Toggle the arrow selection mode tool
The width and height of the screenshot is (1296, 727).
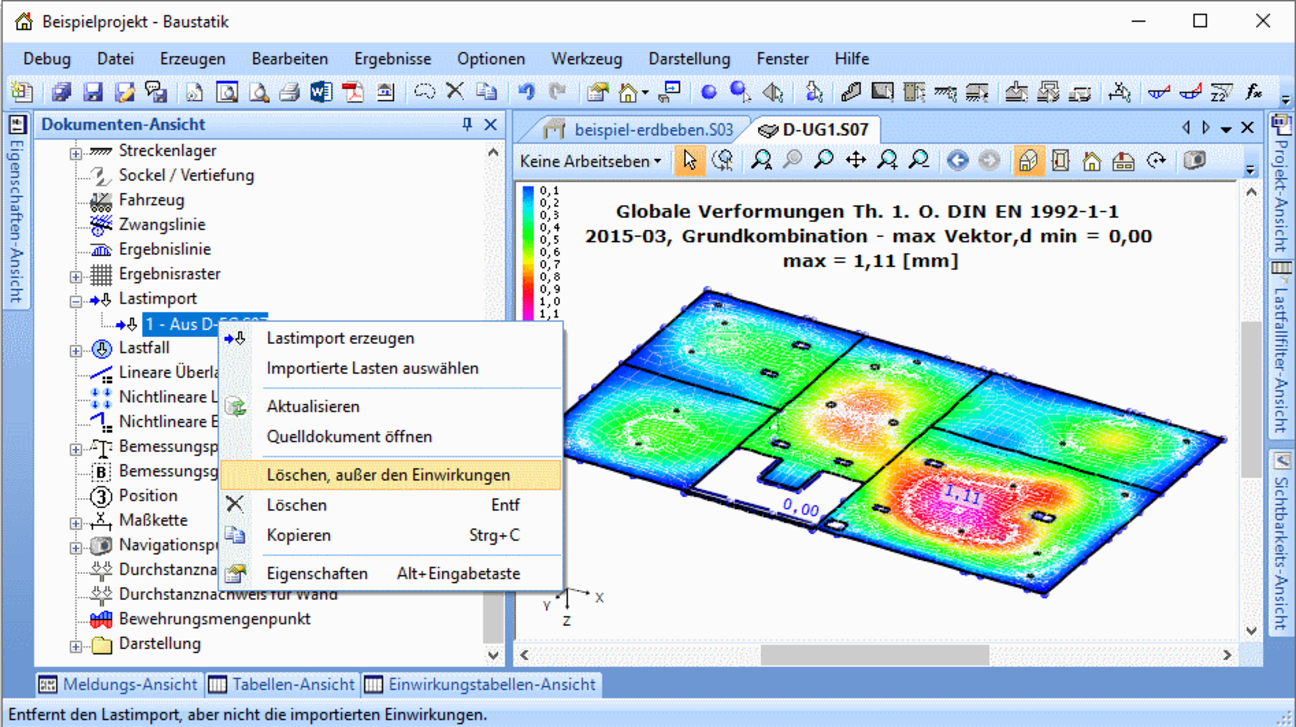click(x=690, y=161)
